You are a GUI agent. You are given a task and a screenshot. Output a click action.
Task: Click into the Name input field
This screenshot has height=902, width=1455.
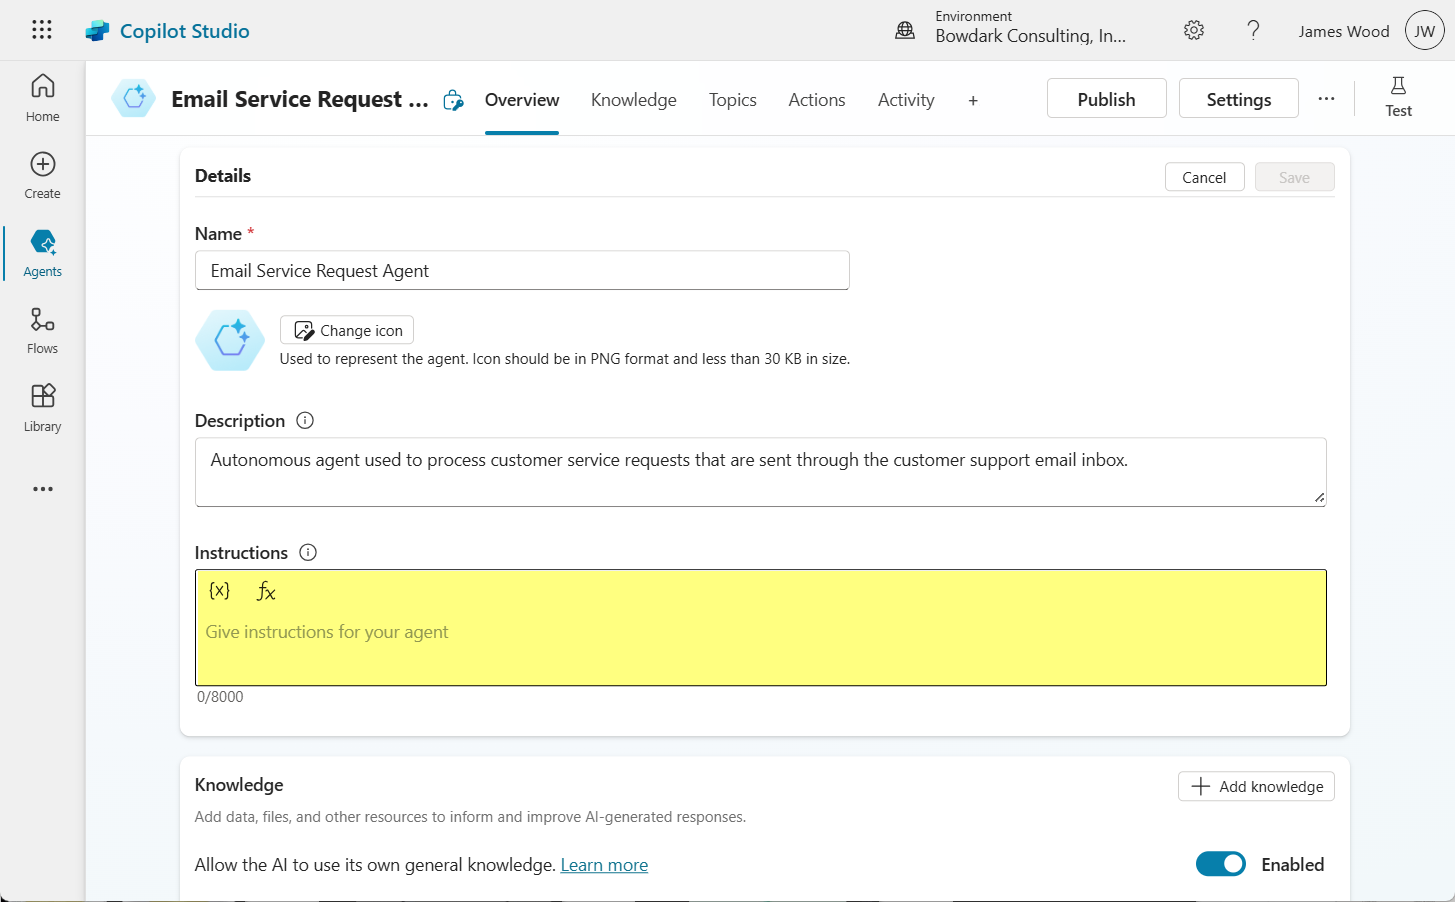coord(522,271)
